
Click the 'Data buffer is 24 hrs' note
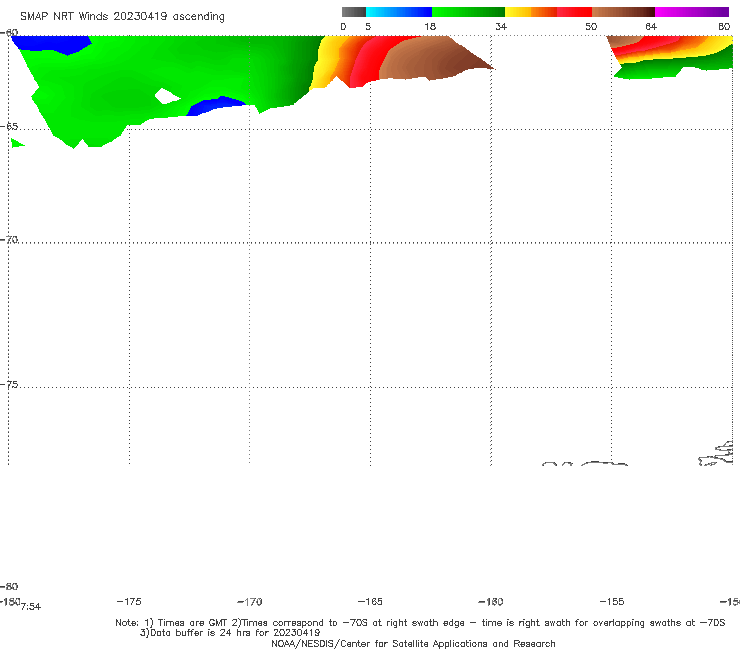[x=230, y=633]
